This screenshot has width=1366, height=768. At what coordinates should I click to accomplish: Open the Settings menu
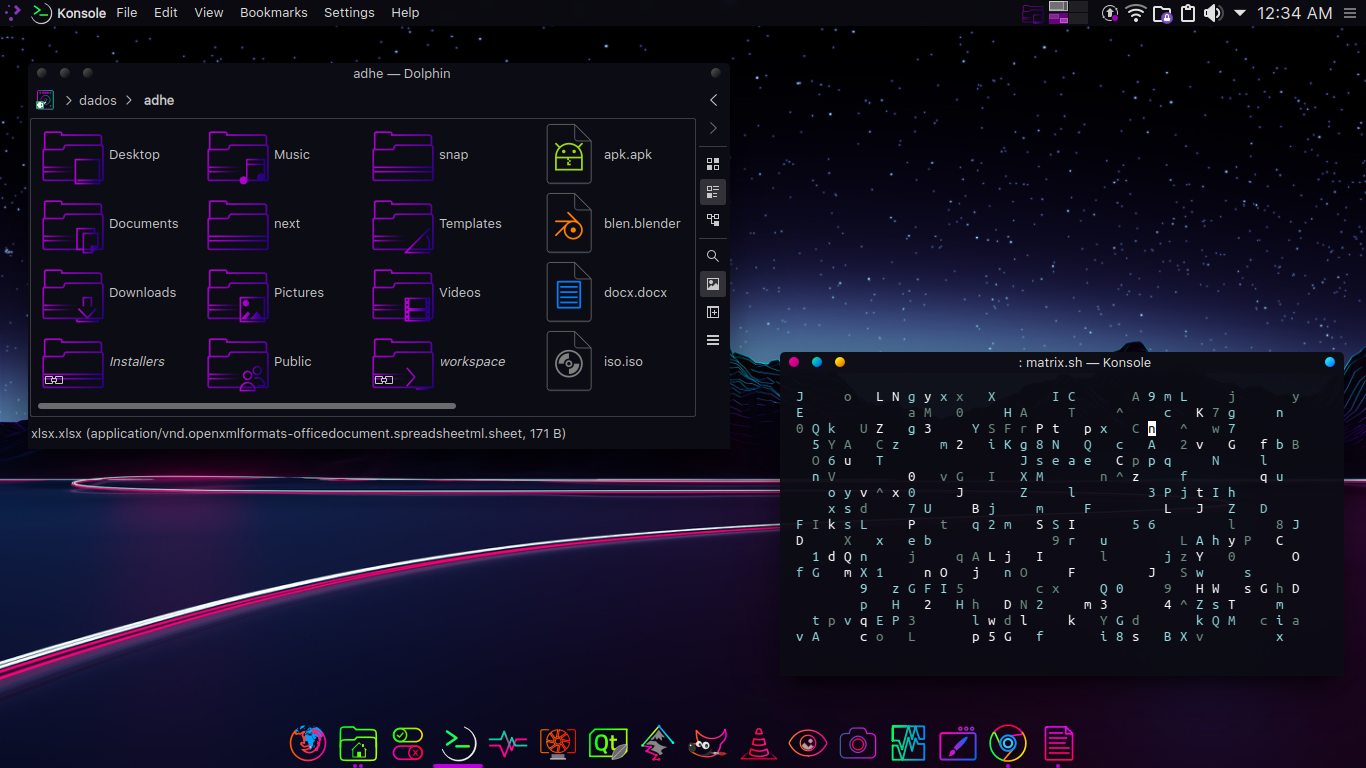click(349, 13)
